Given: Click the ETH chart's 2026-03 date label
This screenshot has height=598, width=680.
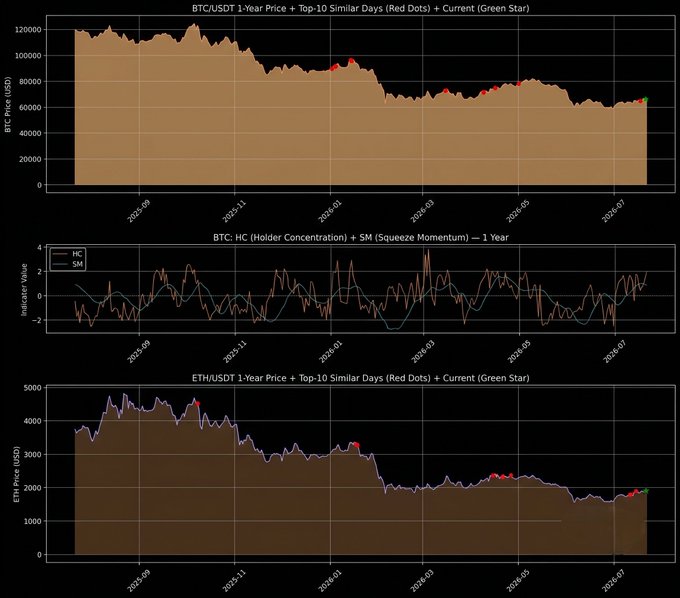Looking at the screenshot, I should coord(422,581).
